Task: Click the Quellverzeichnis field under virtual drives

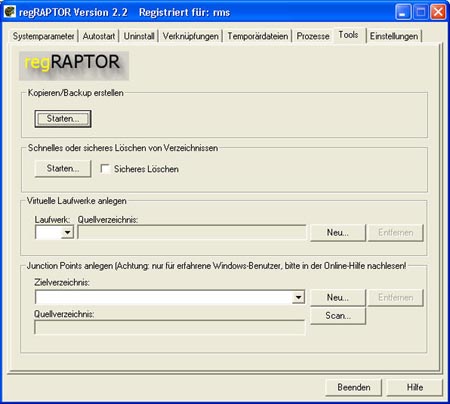Action: 192,232
